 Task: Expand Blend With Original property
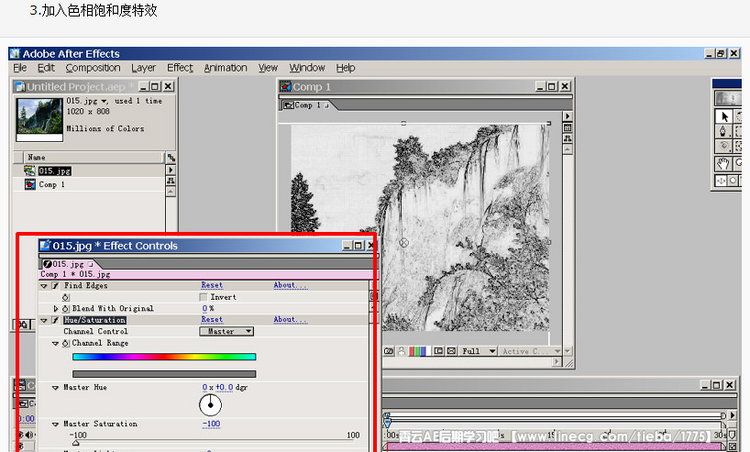(55, 309)
